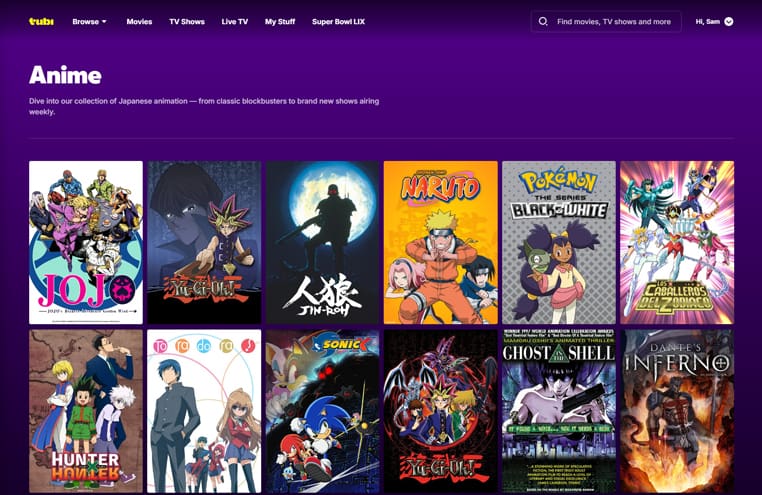
Task: Open the Browse dropdown menu
Action: click(89, 21)
